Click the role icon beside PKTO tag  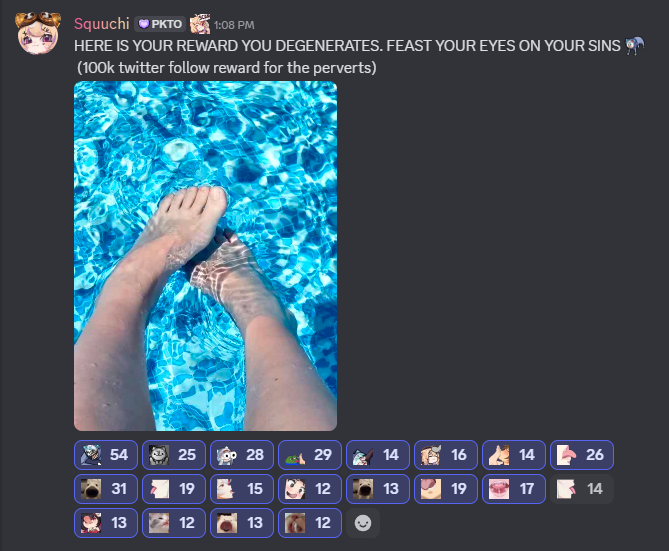[x=200, y=23]
